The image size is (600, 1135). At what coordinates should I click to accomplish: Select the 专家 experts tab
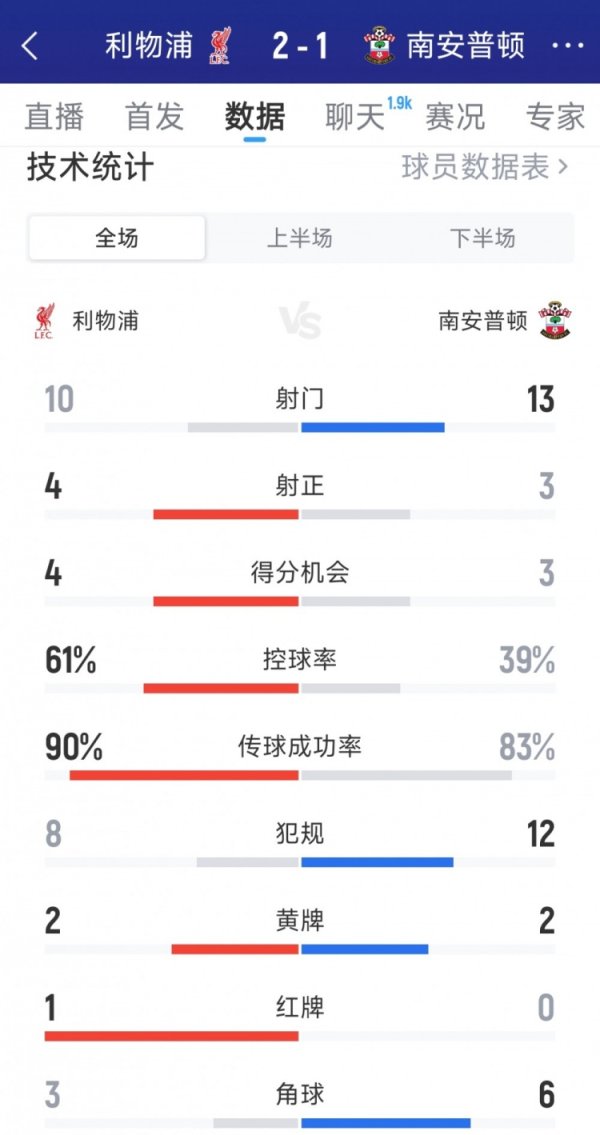(x=555, y=116)
